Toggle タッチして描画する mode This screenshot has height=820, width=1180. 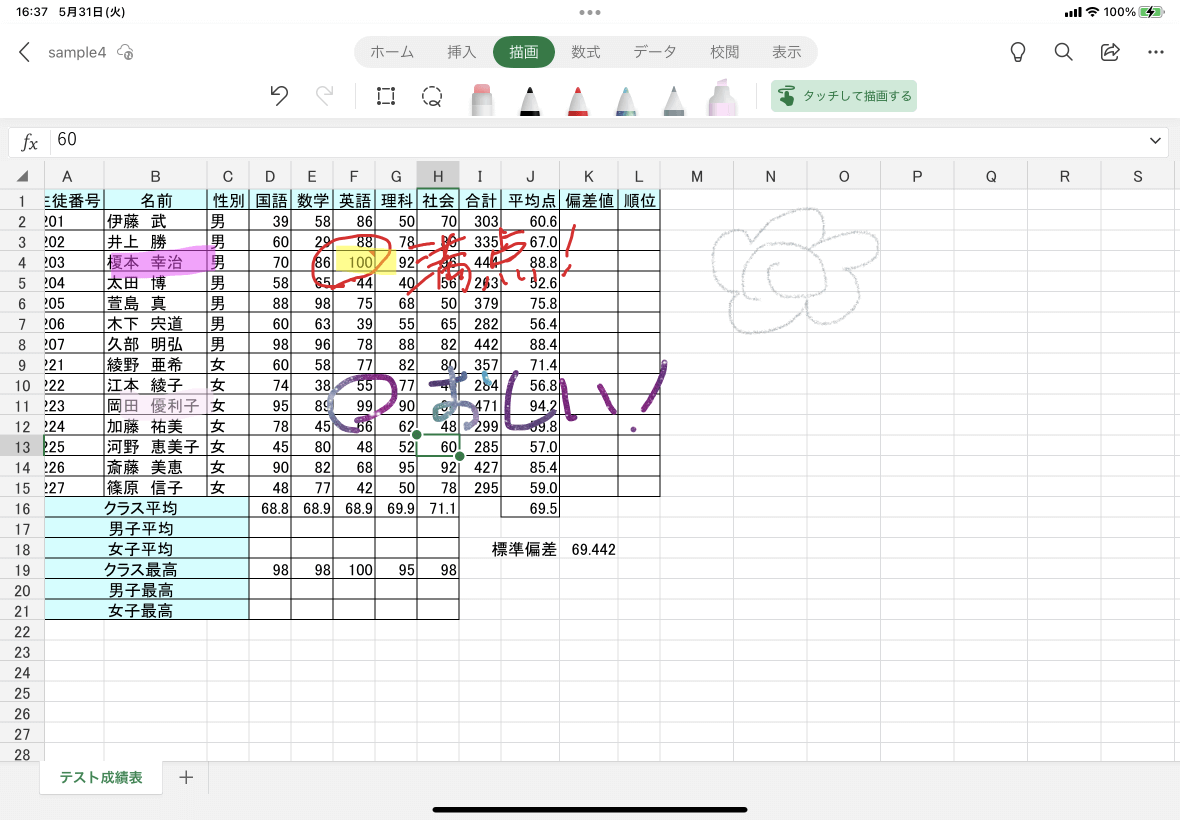[844, 96]
